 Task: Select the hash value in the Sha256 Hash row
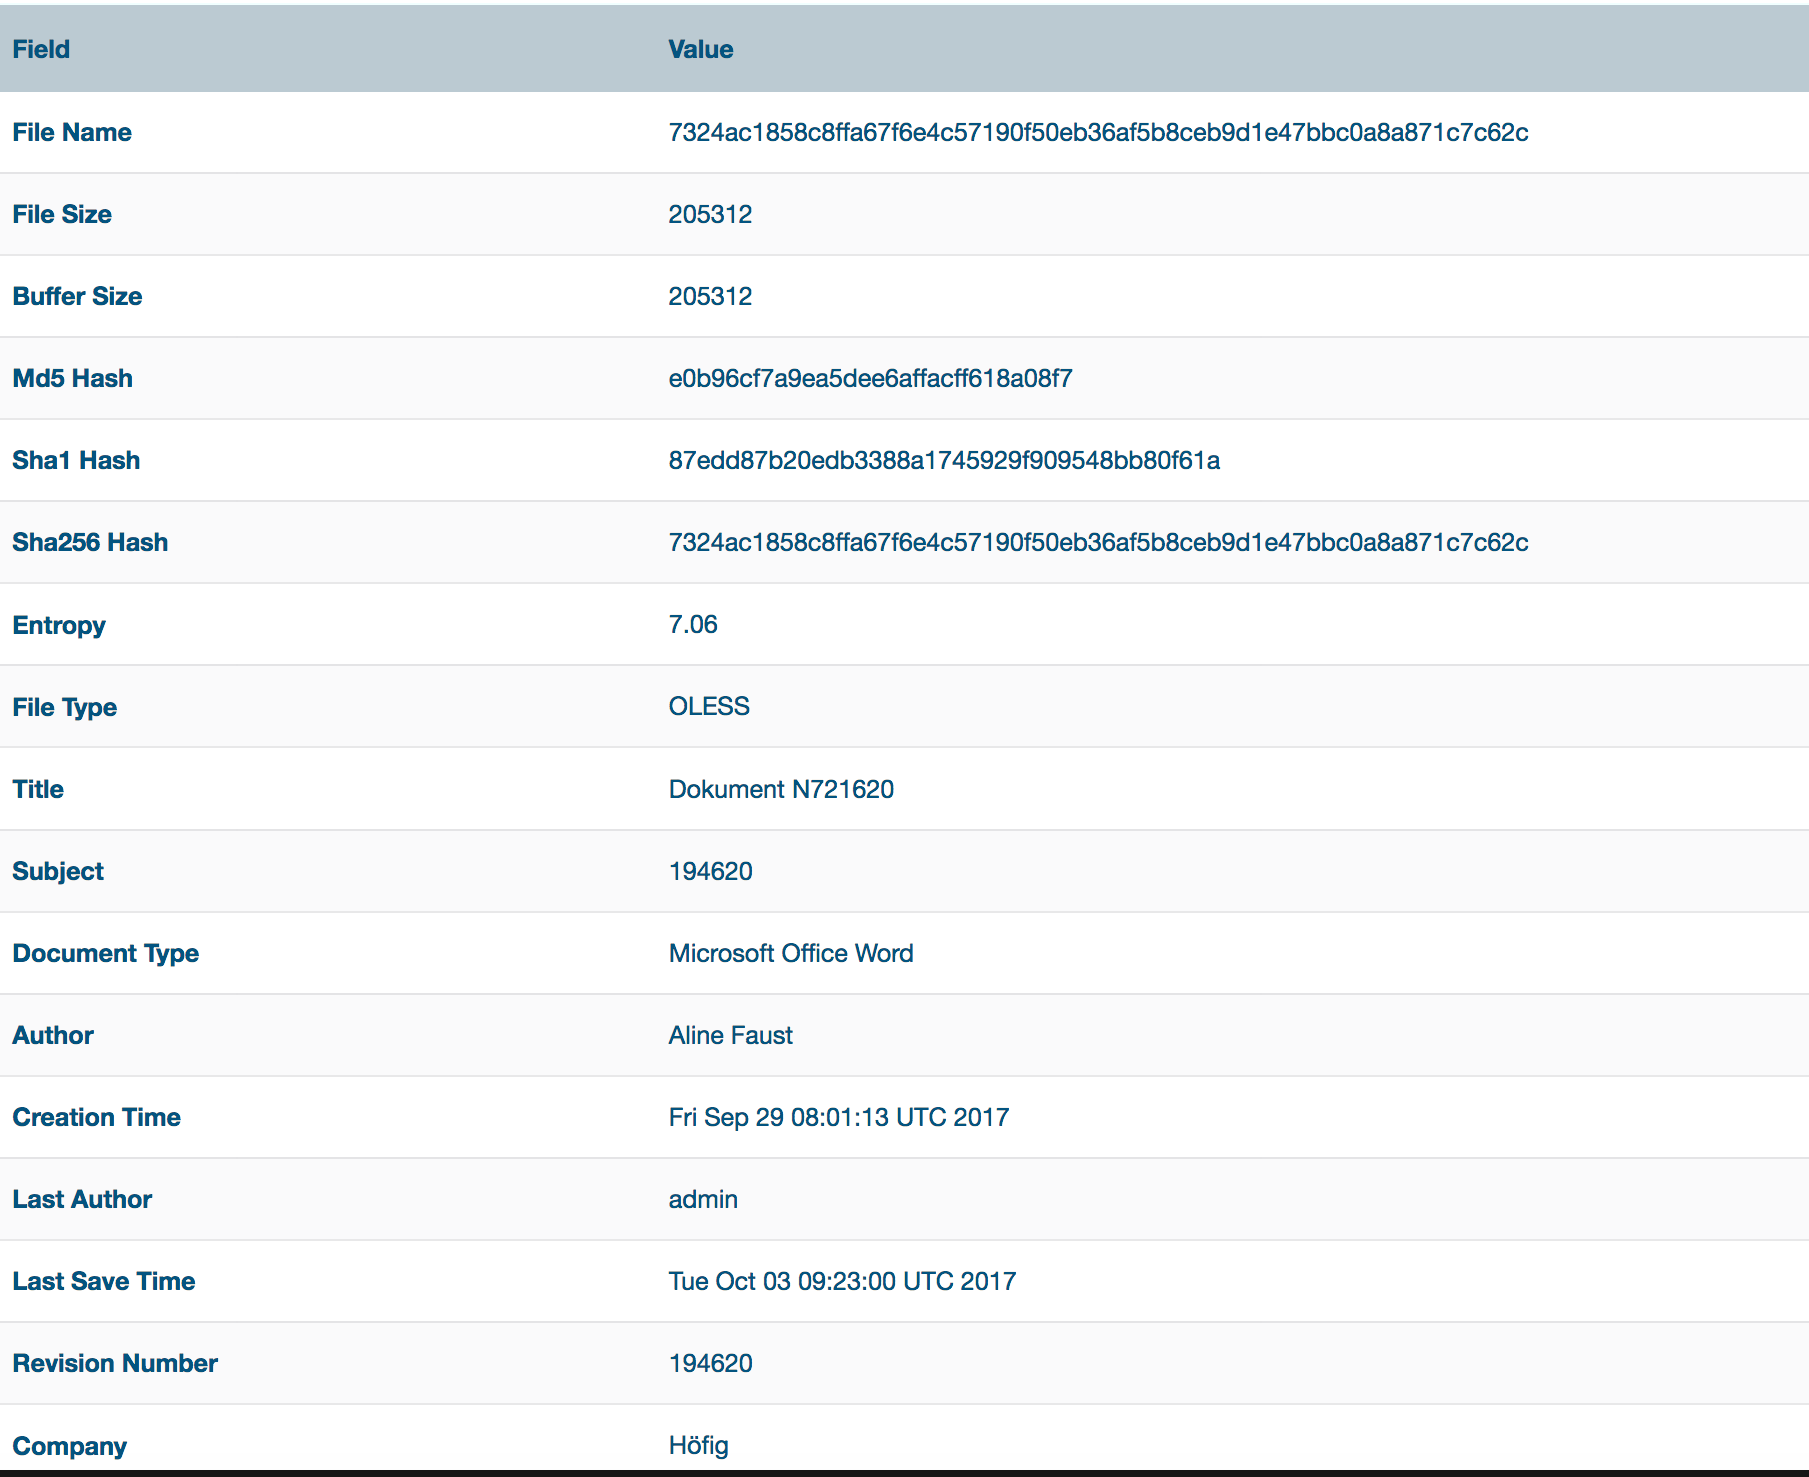click(1097, 542)
